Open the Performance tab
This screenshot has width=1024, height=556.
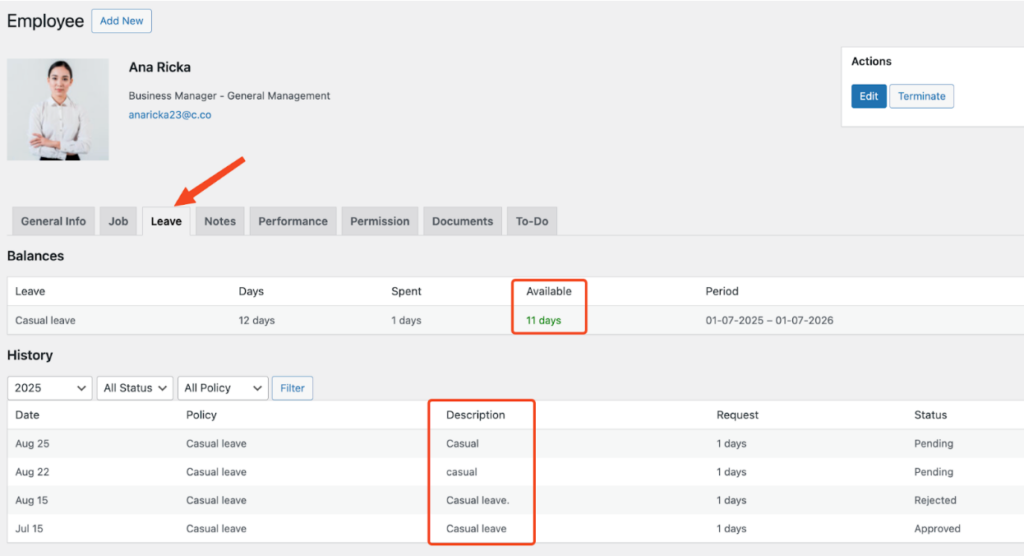coord(293,221)
